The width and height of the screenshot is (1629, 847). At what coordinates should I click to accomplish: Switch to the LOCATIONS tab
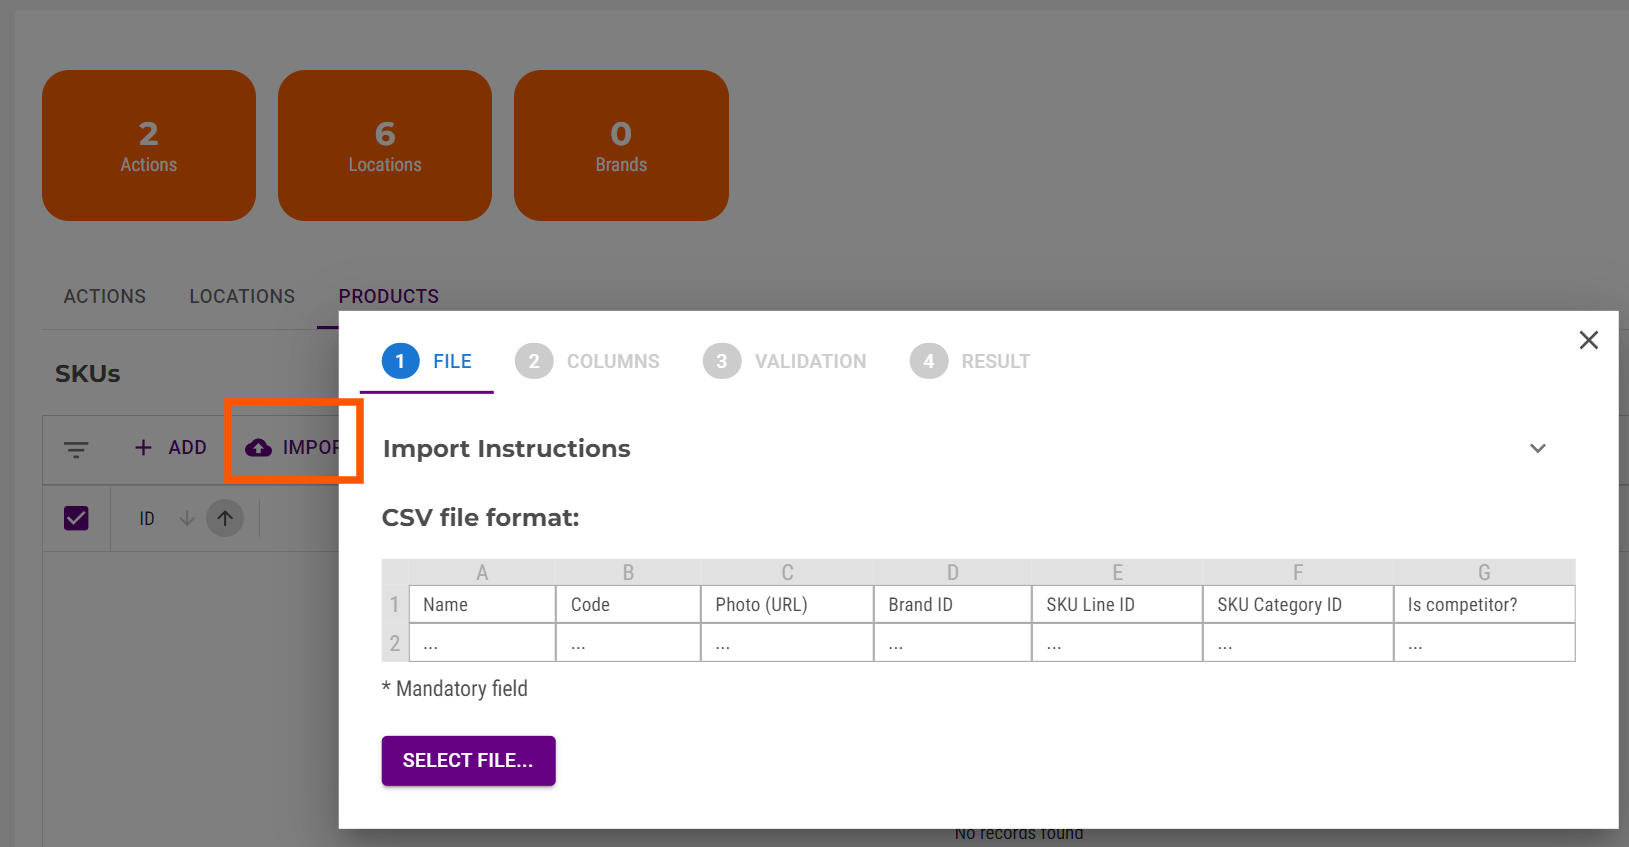tap(242, 296)
